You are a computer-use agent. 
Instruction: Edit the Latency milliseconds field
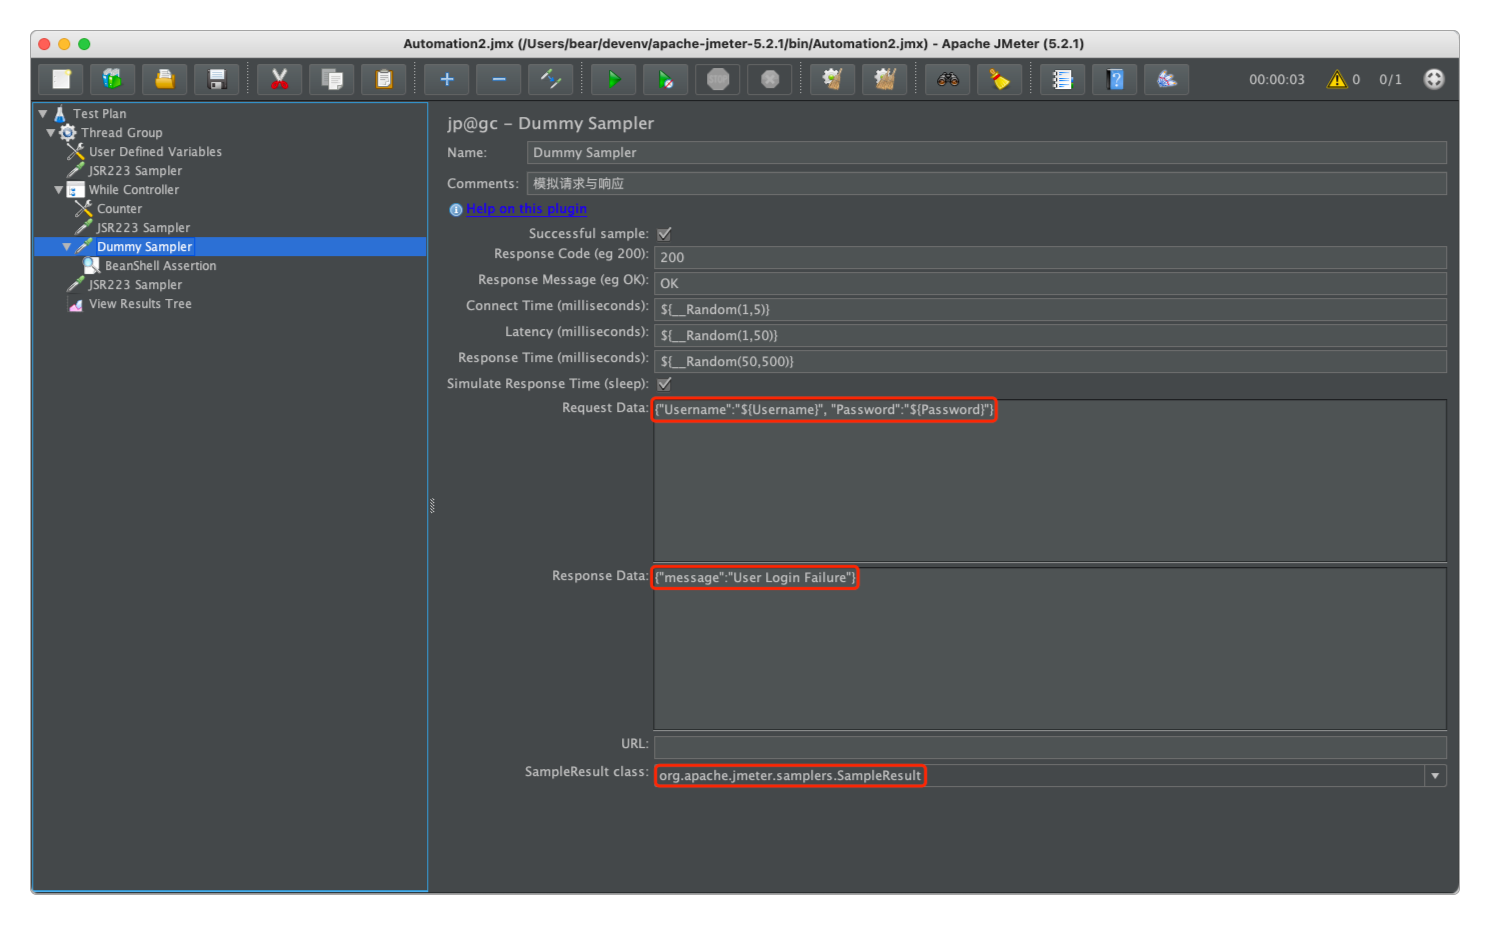(x=1050, y=336)
